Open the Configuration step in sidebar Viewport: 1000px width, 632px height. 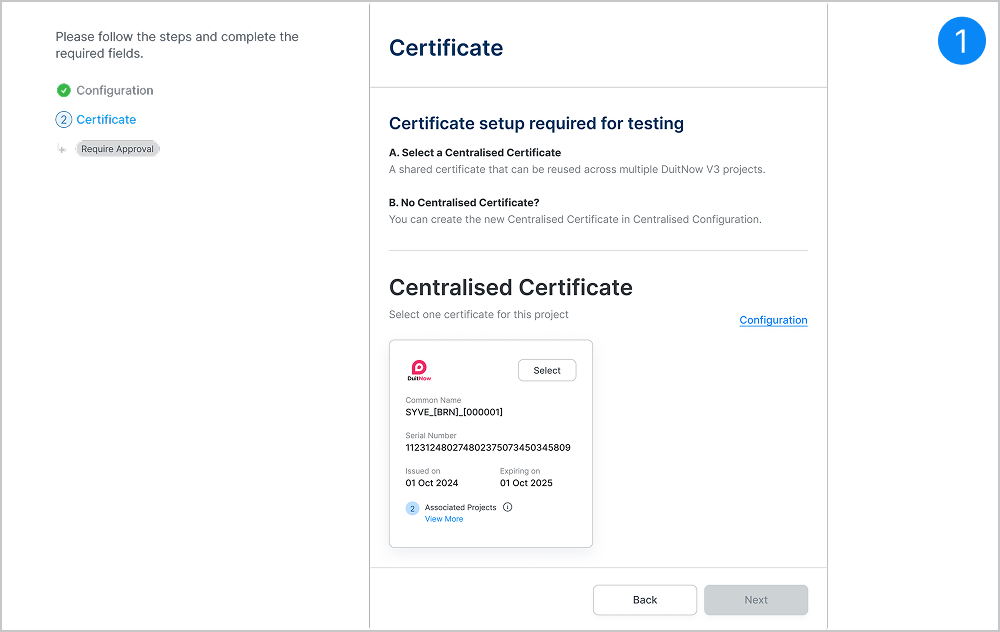(115, 90)
